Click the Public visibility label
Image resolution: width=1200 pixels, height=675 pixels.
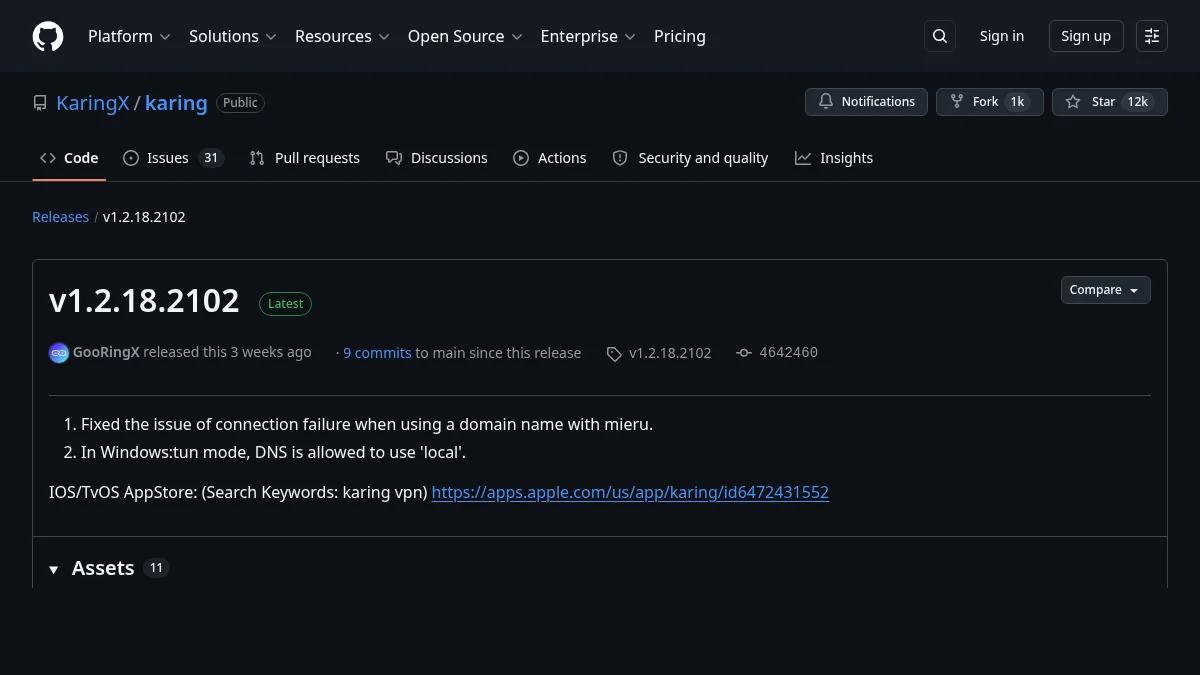(240, 103)
